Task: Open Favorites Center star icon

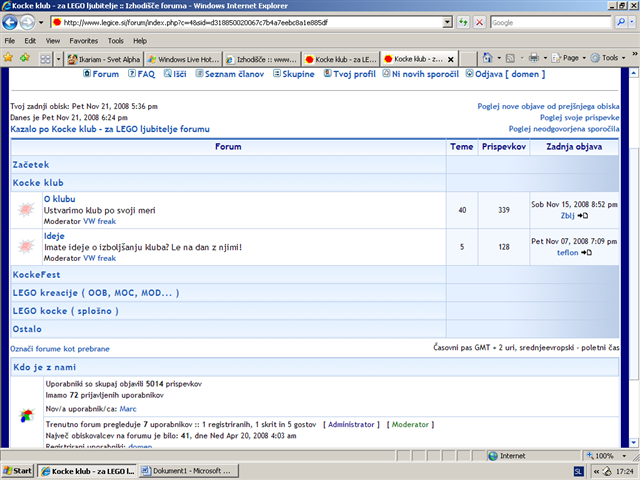Action: click(x=8, y=58)
